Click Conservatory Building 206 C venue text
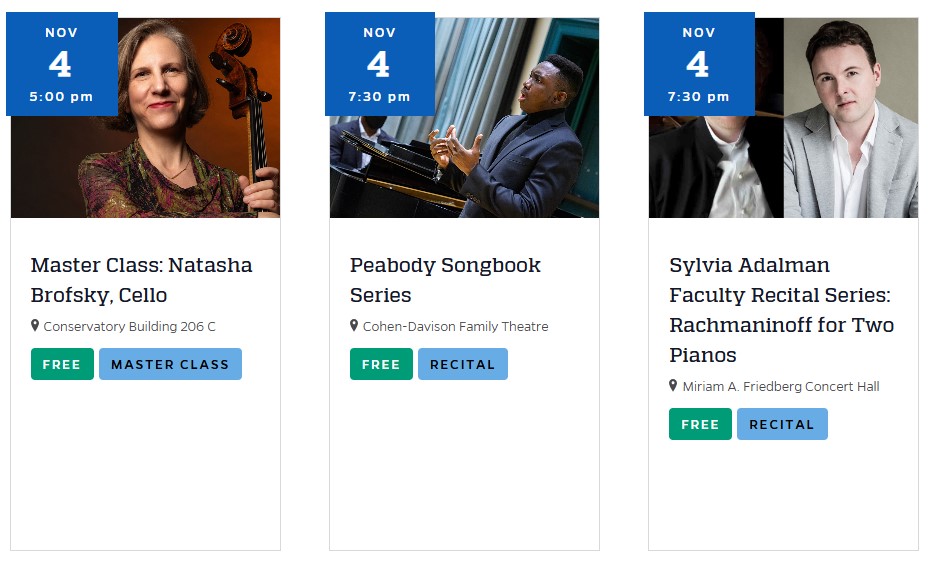The width and height of the screenshot is (933, 573). 129,327
